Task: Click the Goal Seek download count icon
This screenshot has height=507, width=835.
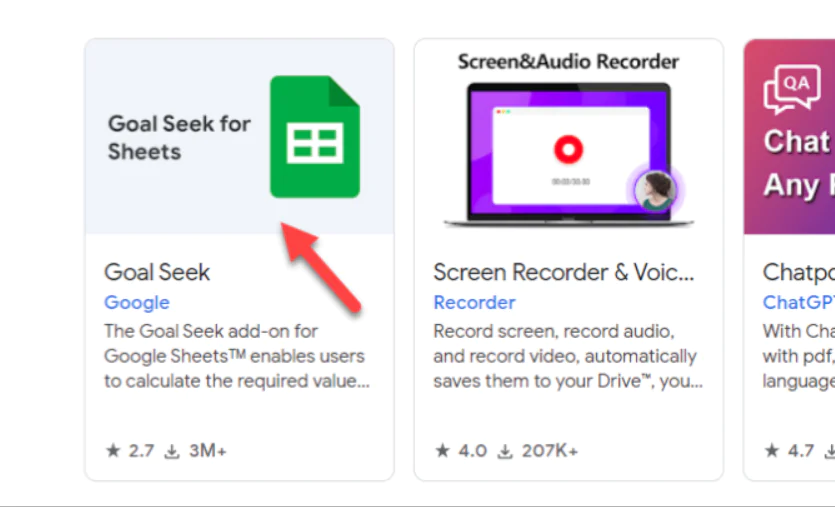Action: coord(172,451)
